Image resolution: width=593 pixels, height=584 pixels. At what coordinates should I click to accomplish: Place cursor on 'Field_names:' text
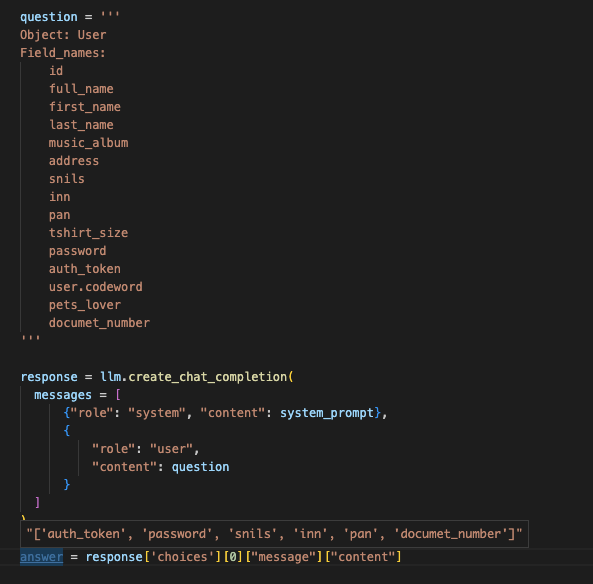[63, 53]
